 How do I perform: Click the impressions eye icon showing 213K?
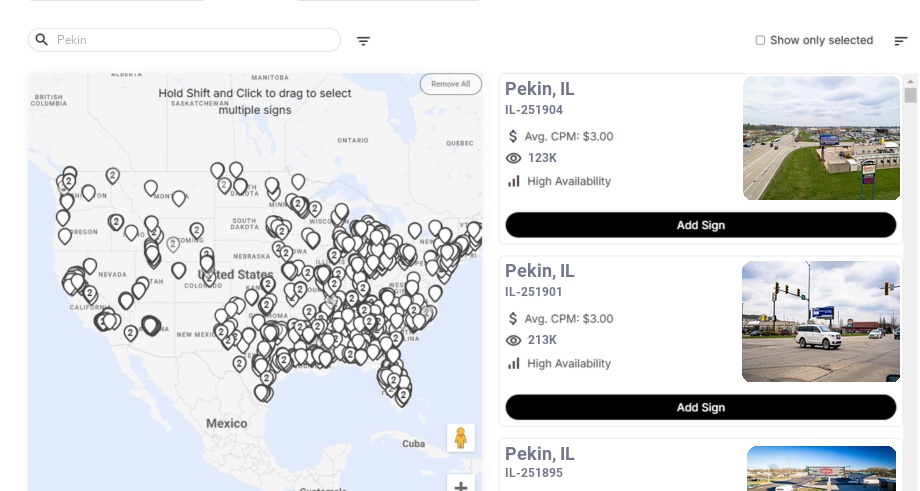coord(514,340)
